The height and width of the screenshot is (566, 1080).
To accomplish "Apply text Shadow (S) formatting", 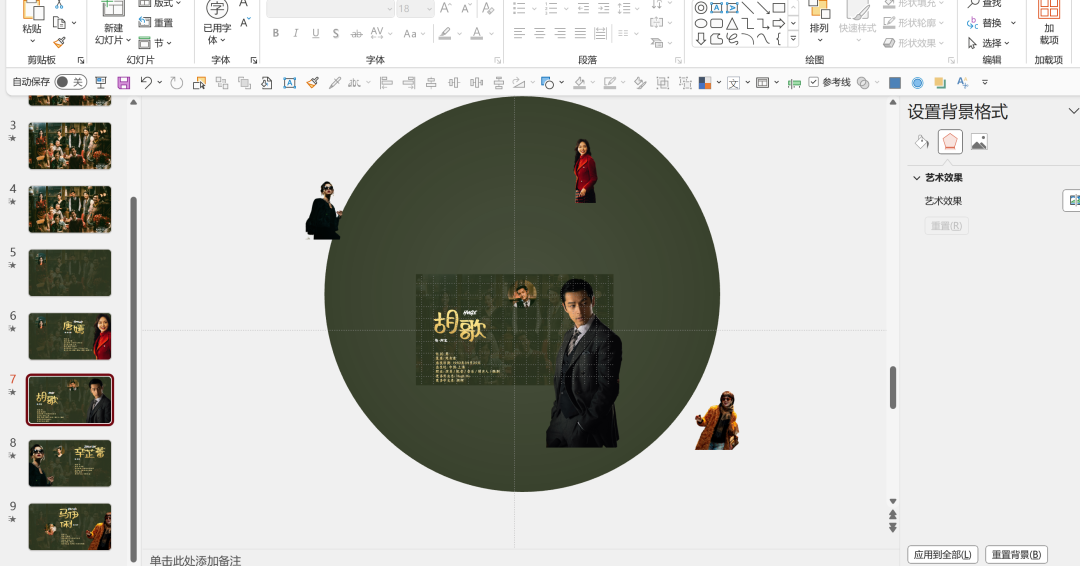I will 335,33.
